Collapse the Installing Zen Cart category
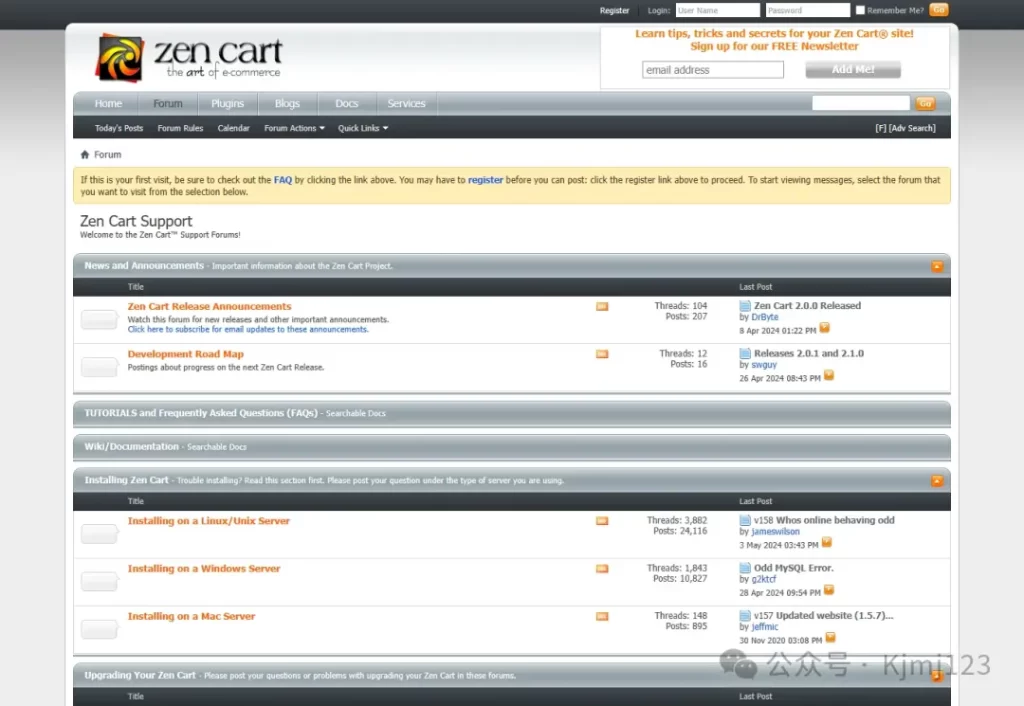1024x706 pixels. point(937,481)
